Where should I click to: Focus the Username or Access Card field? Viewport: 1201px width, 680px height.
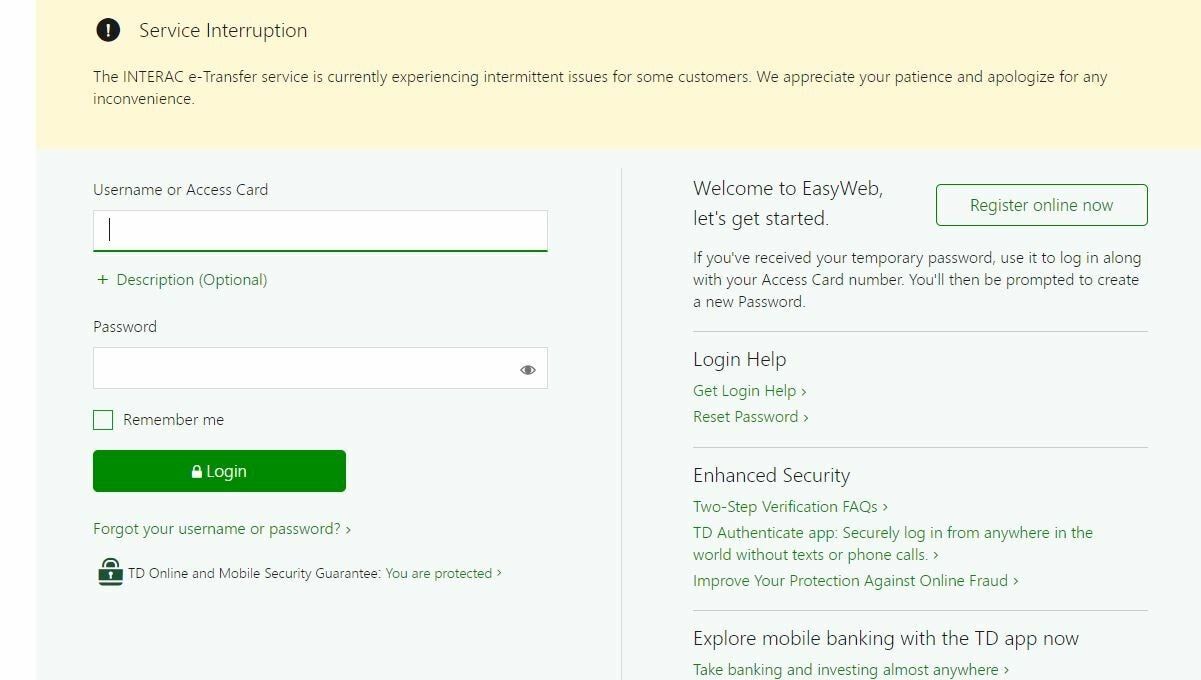tap(320, 230)
